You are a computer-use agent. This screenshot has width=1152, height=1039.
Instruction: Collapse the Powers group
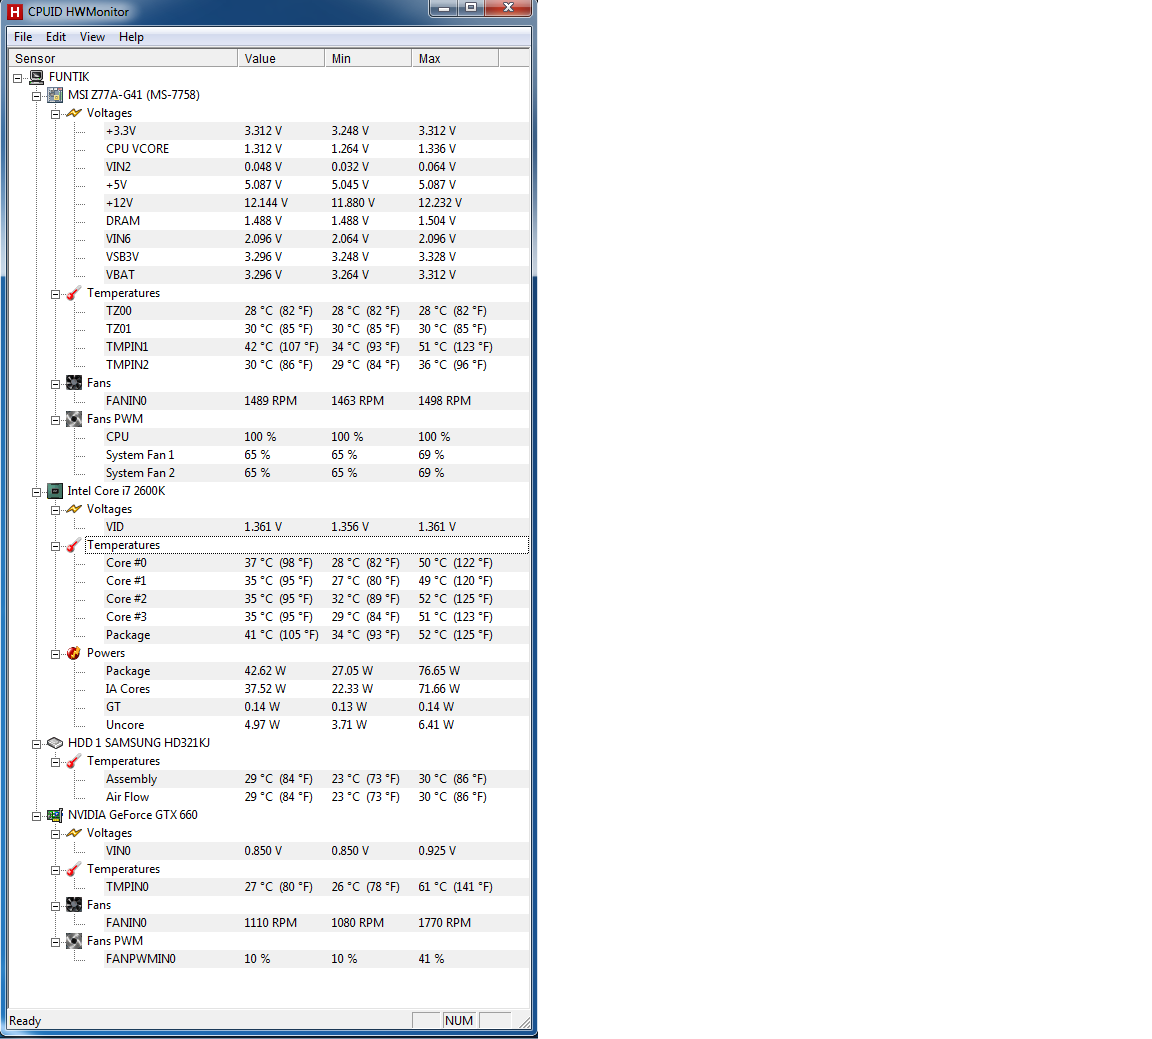click(x=56, y=654)
